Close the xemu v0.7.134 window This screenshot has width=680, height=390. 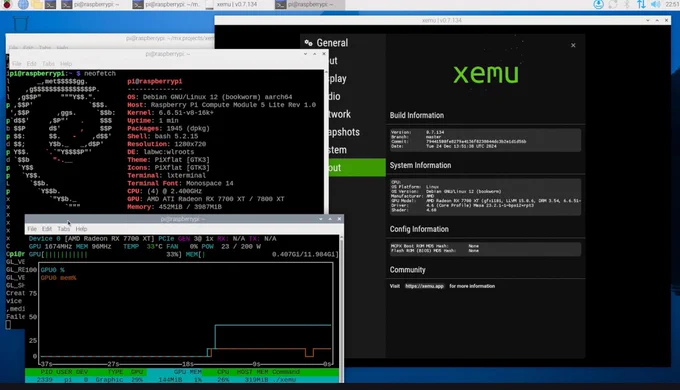tap(667, 20)
